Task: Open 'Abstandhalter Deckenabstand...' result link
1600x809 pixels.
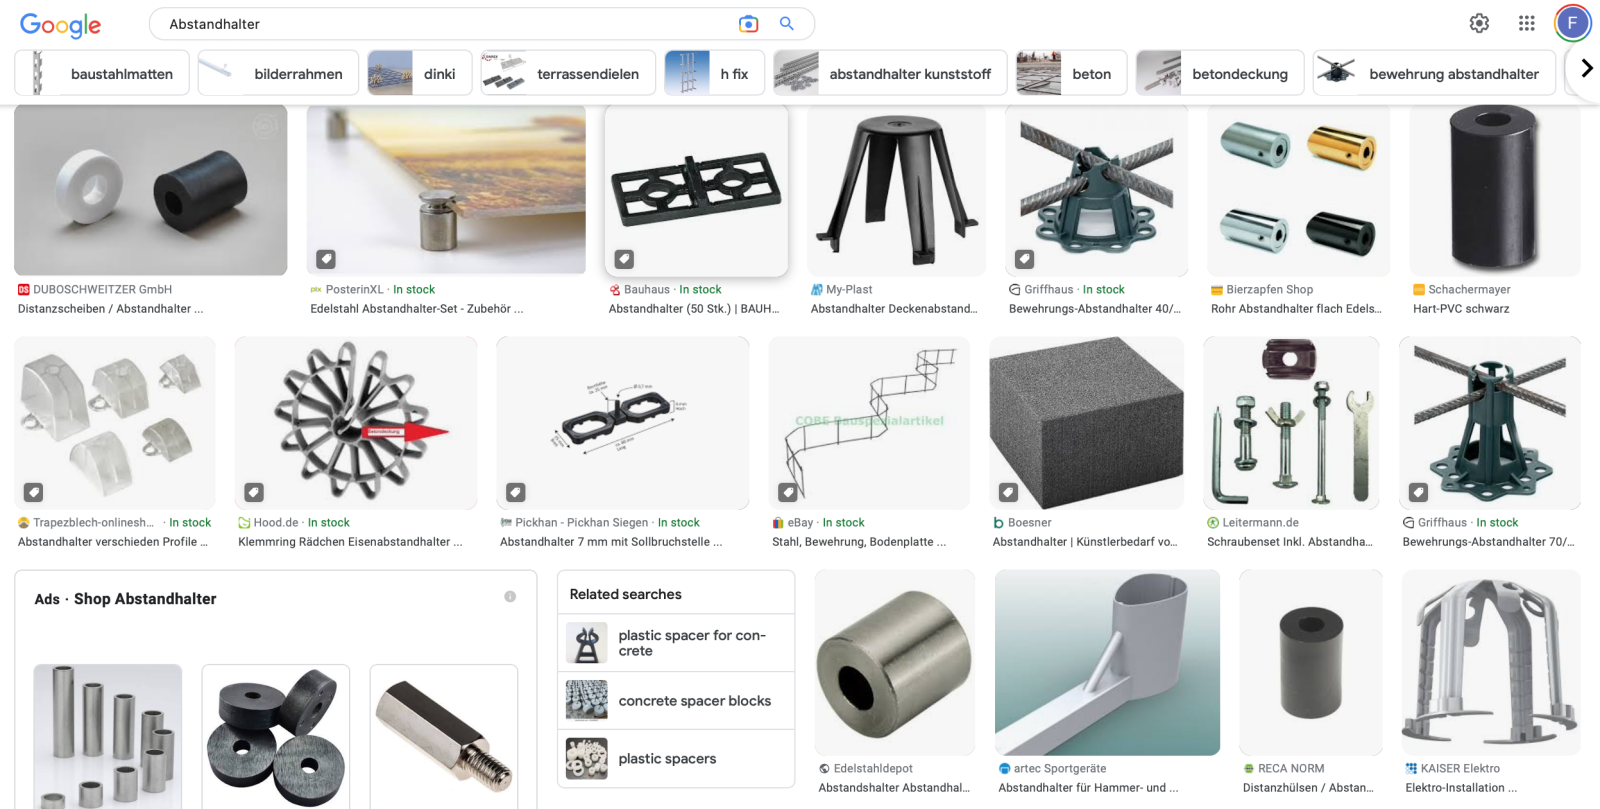Action: (894, 309)
